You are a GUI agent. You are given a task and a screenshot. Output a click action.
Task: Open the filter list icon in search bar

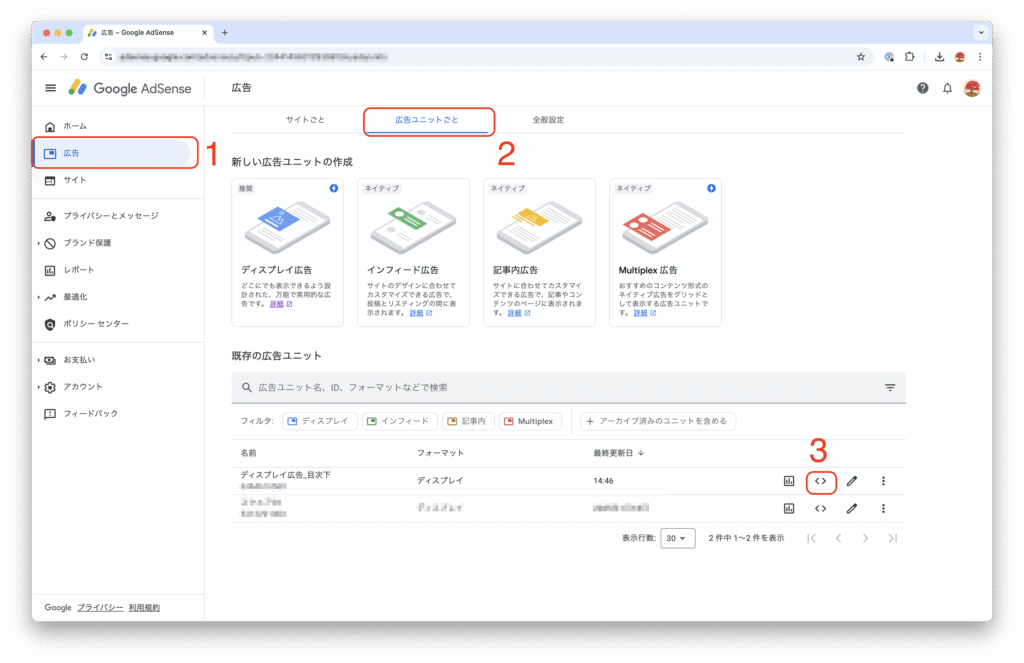[x=889, y=388]
